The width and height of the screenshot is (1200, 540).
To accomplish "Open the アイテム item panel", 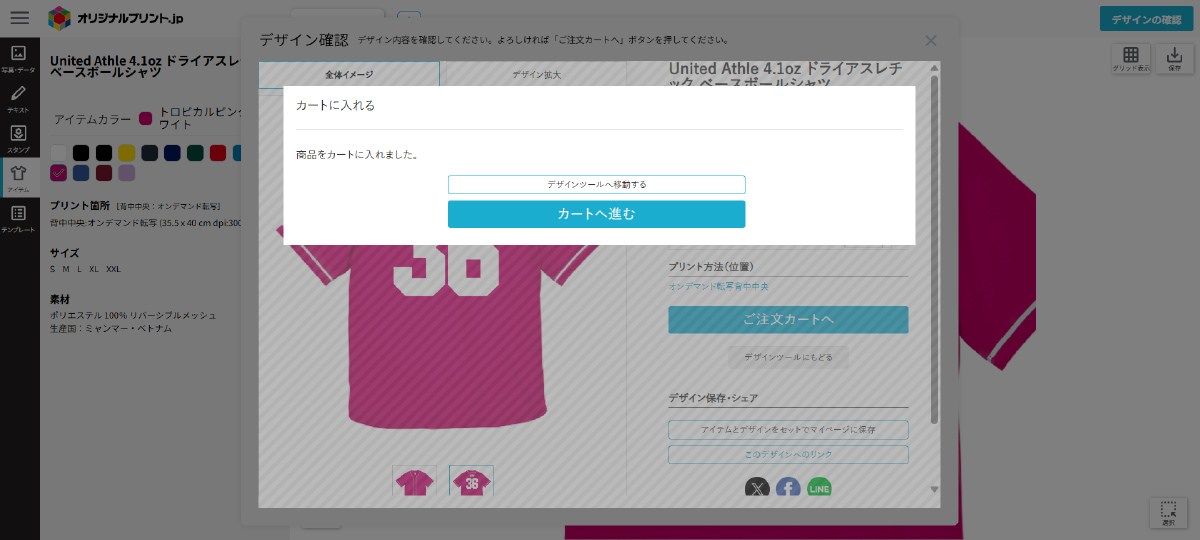I will (18, 177).
